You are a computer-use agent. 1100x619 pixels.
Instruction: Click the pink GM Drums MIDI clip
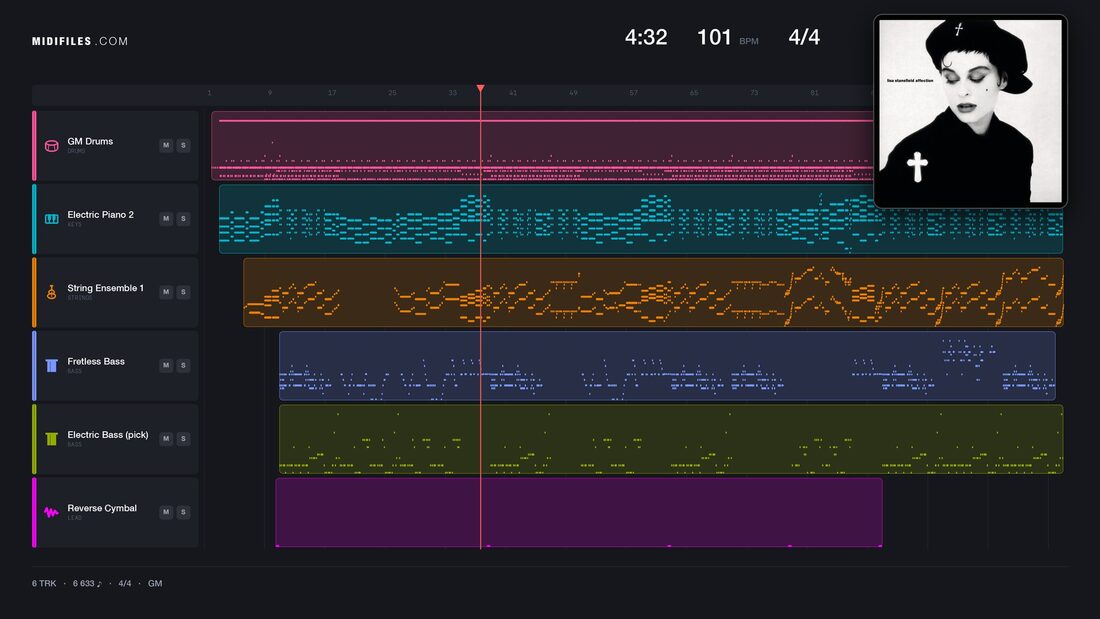pos(542,146)
